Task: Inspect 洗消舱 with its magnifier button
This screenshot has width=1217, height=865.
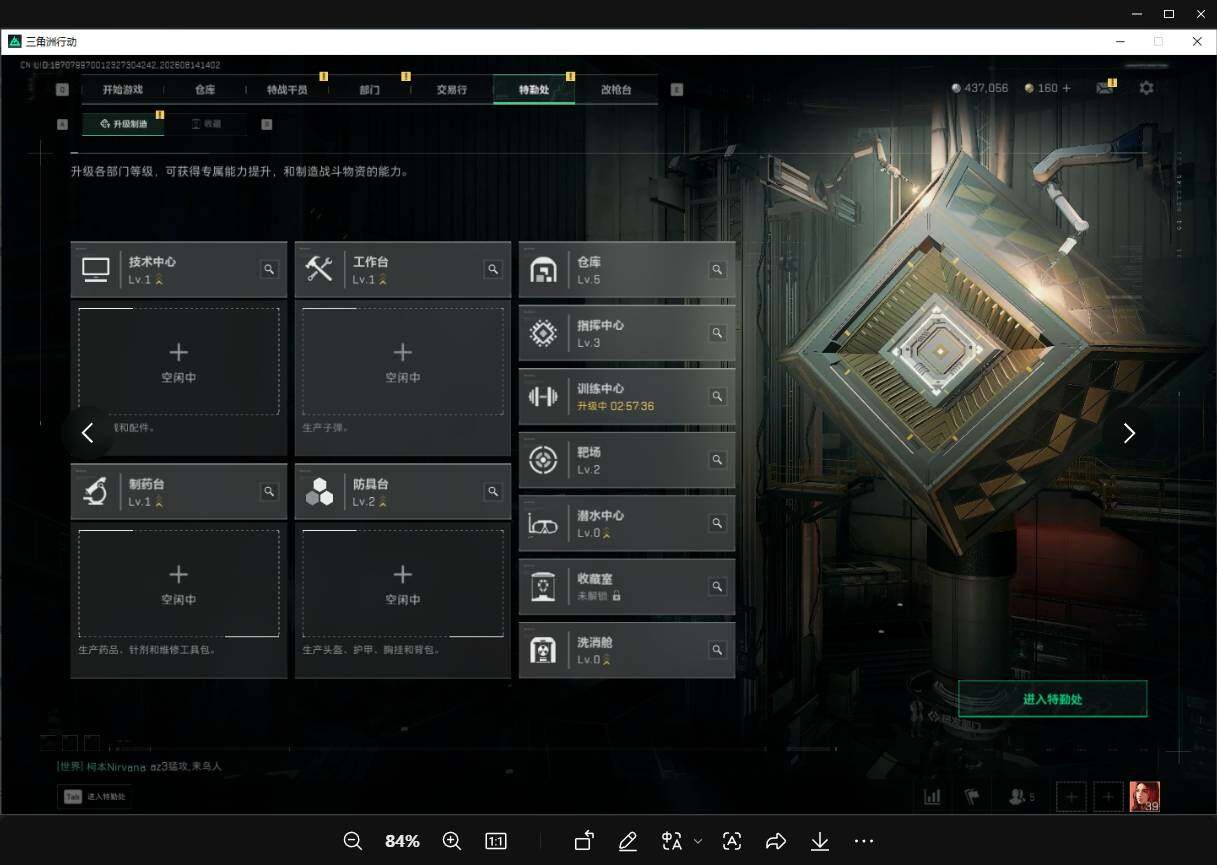Action: tap(717, 650)
